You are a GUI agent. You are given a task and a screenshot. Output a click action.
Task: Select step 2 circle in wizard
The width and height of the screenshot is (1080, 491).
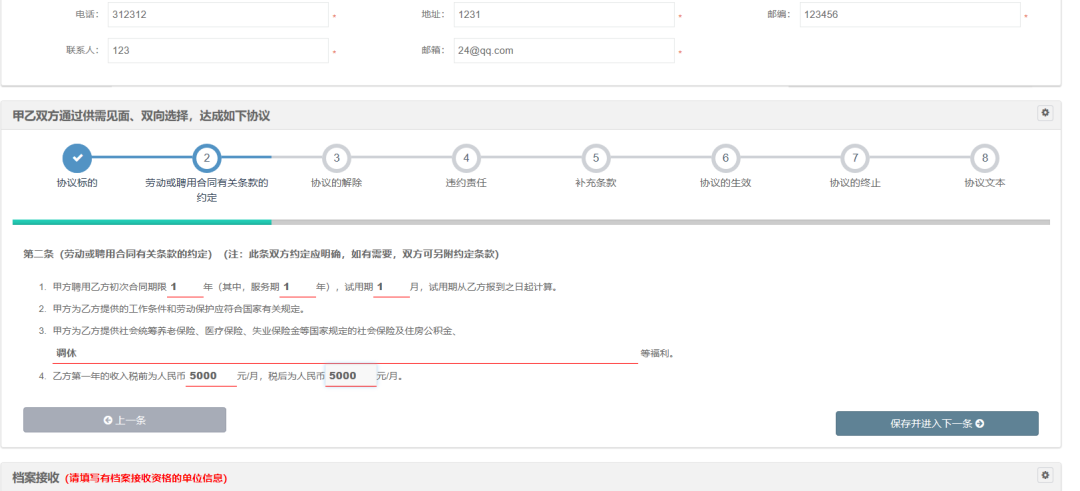click(207, 158)
